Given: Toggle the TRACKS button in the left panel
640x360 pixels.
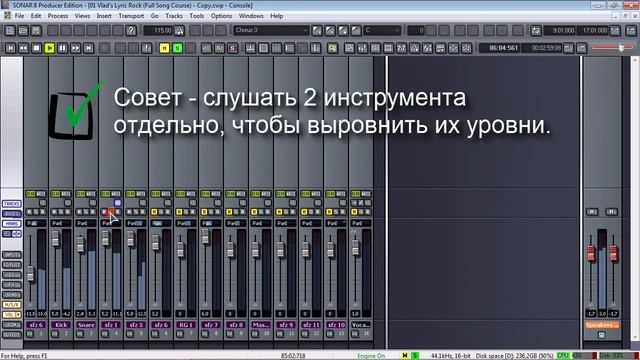Looking at the screenshot, I should [x=11, y=204].
